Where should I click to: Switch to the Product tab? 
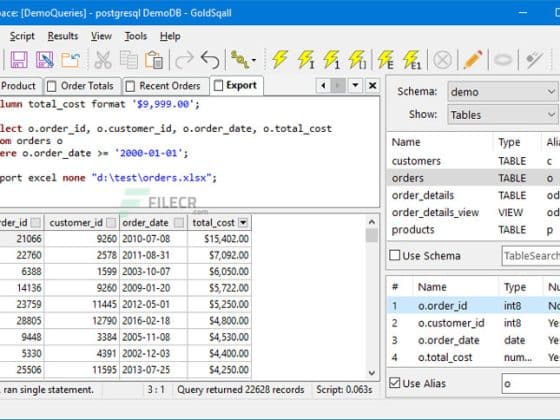coord(20,86)
